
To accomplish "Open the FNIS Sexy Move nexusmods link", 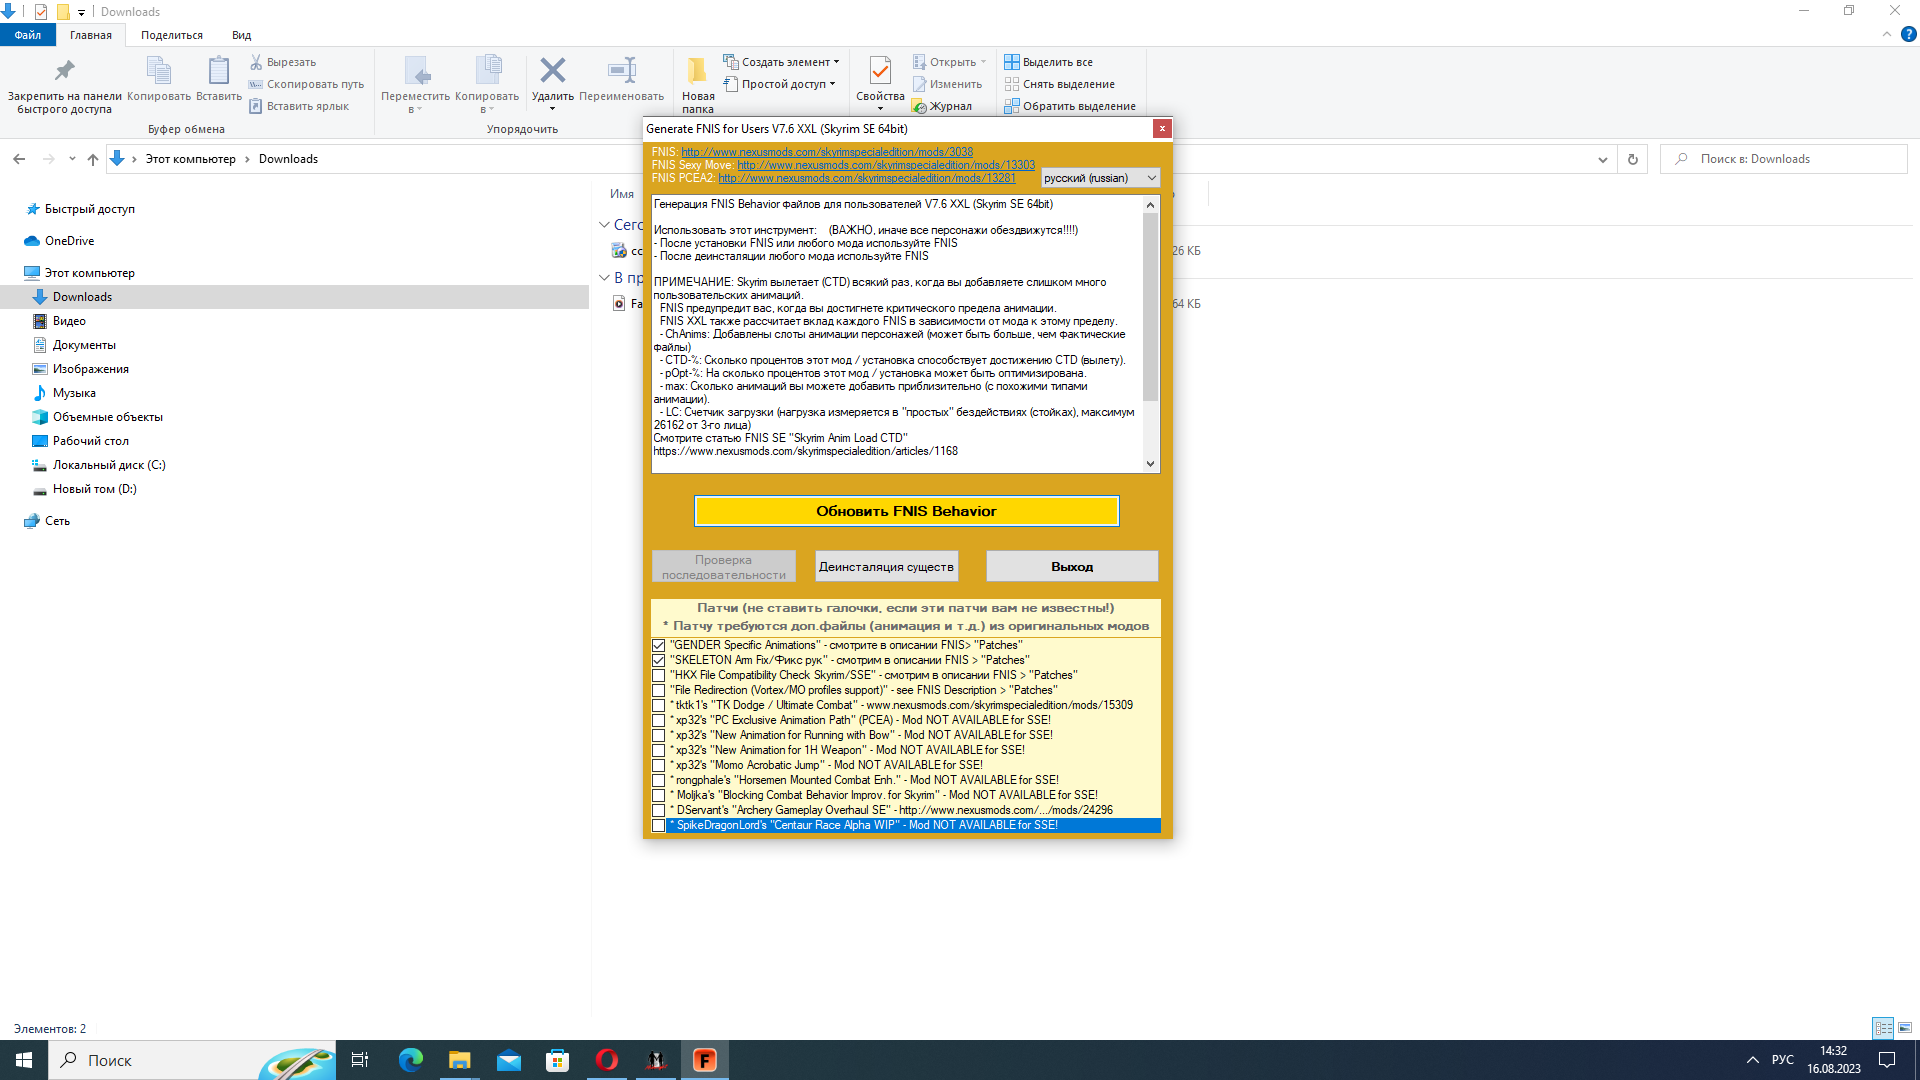I will (x=885, y=165).
